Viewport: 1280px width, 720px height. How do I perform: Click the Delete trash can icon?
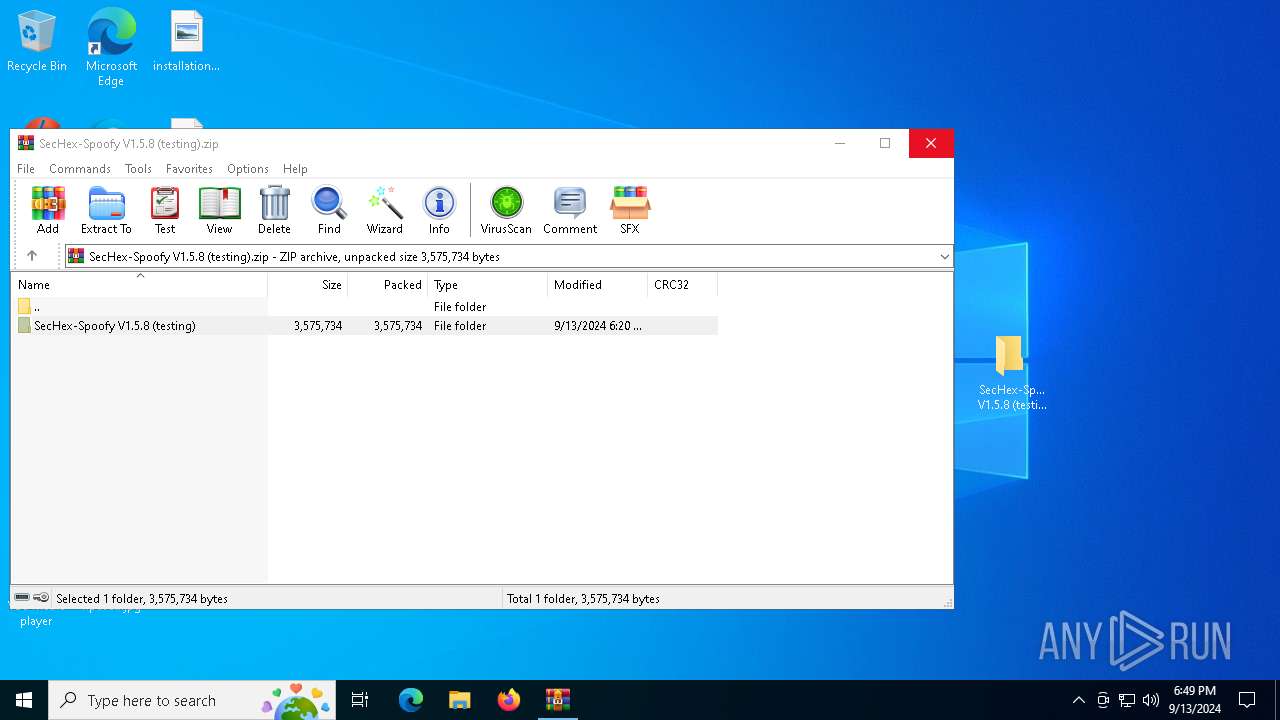(x=274, y=210)
